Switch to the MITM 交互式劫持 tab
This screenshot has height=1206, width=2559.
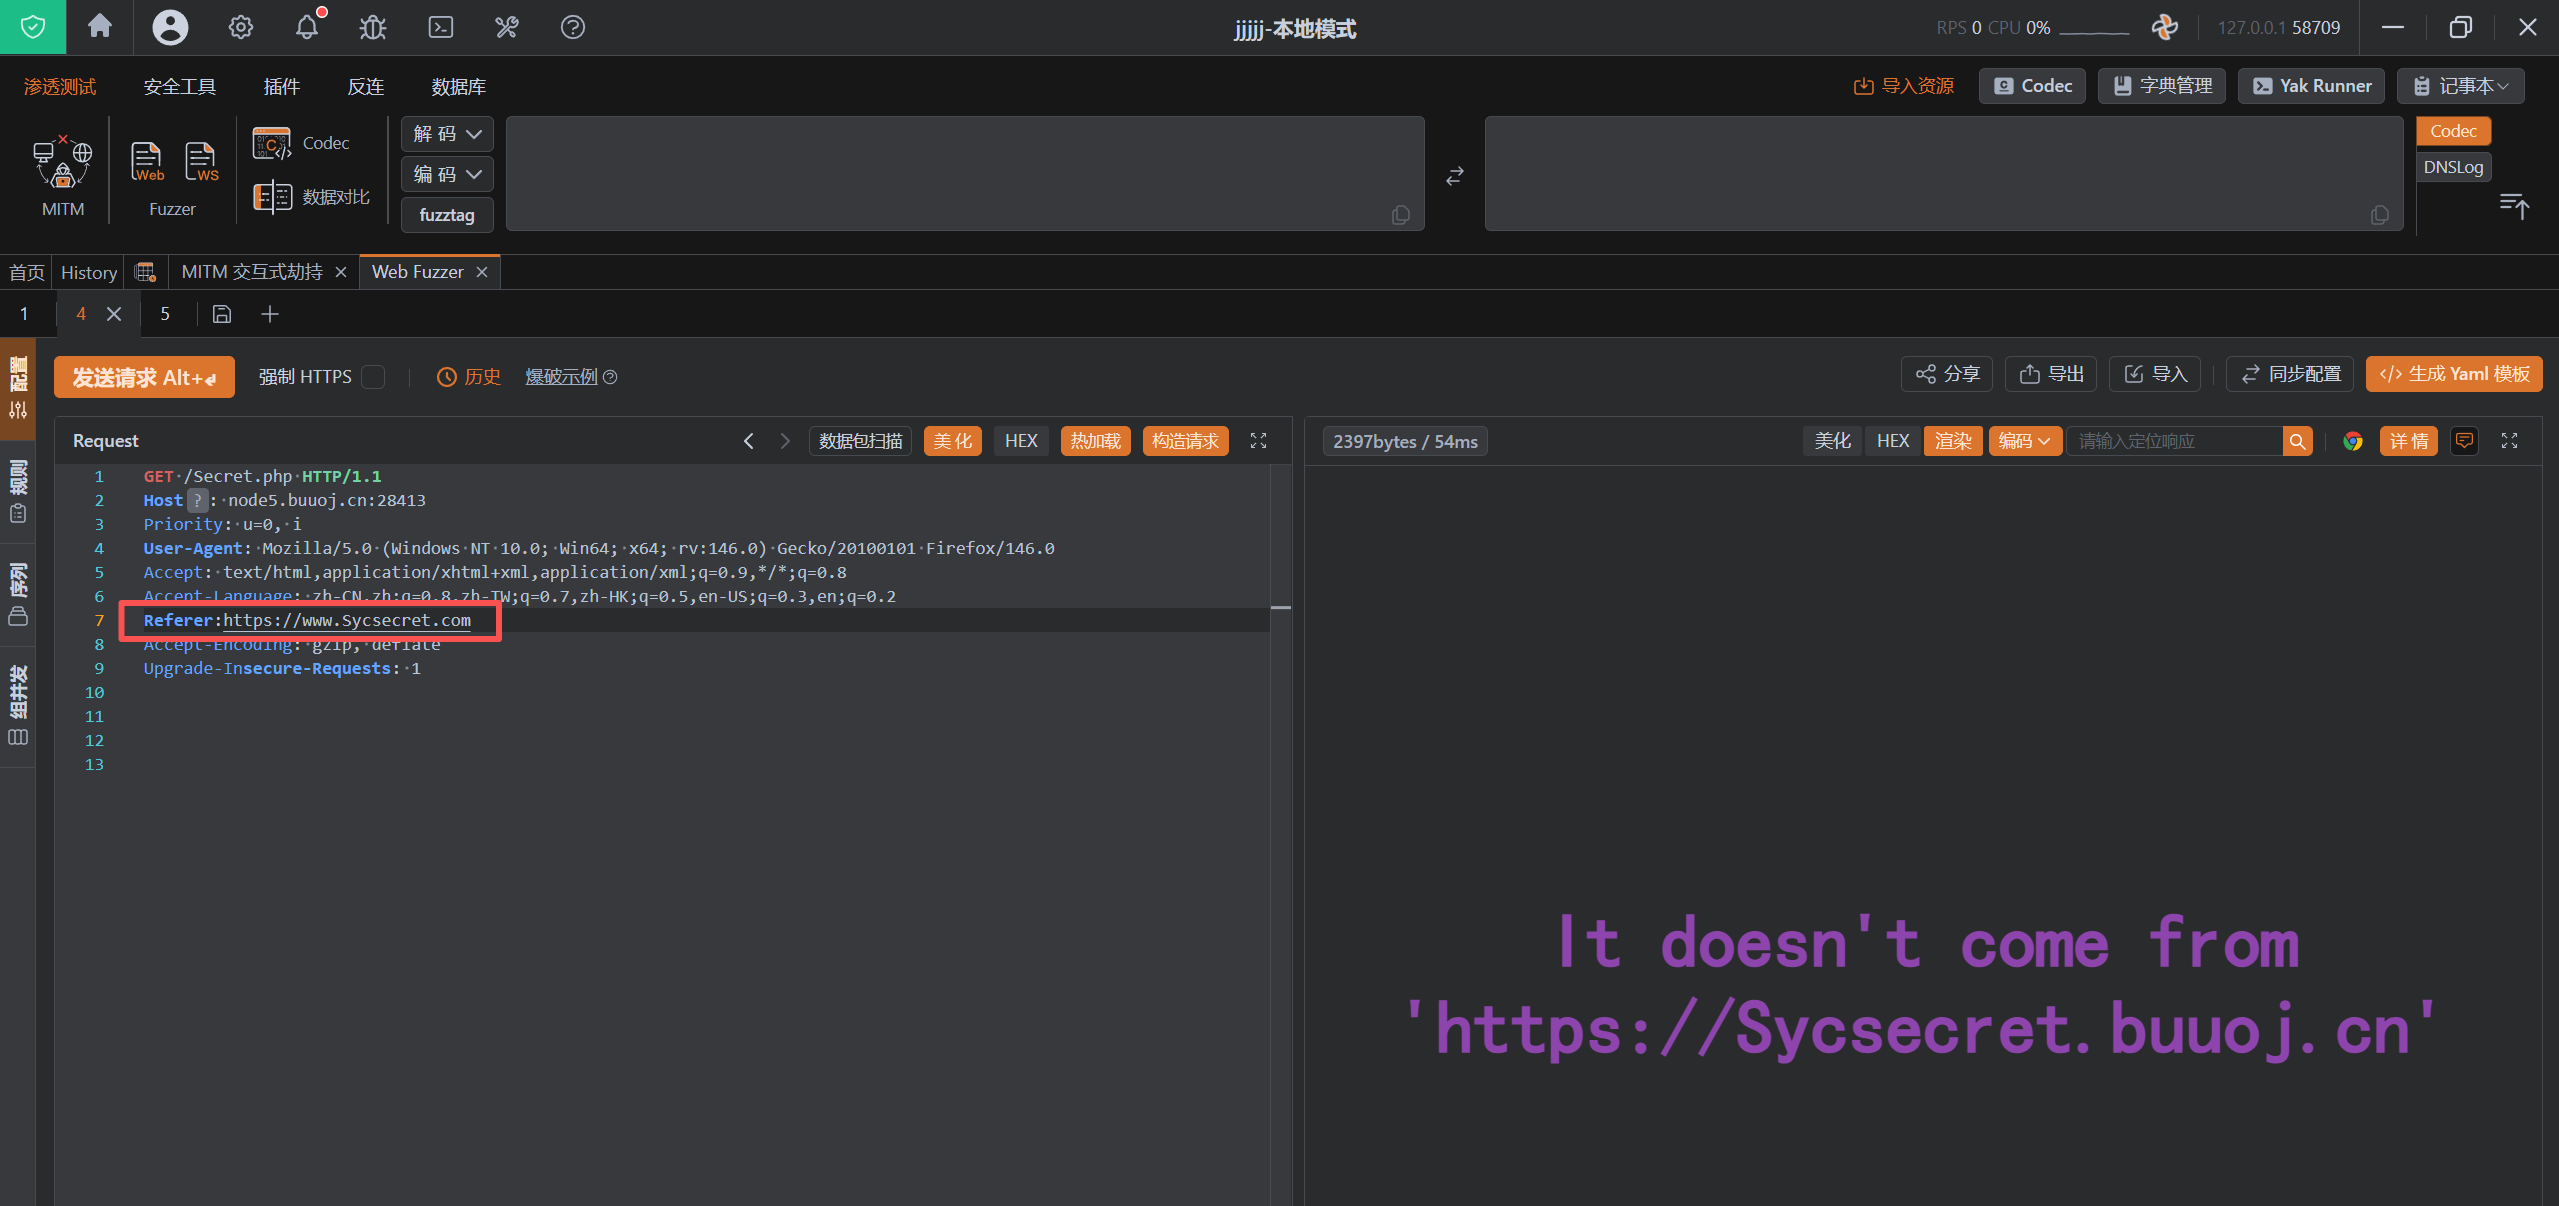pyautogui.click(x=252, y=272)
